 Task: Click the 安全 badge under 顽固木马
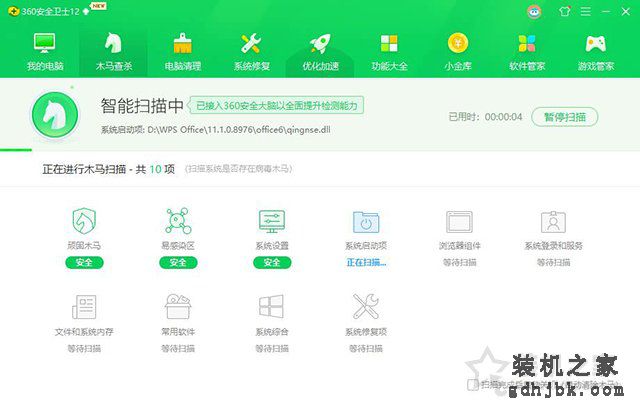(x=84, y=263)
